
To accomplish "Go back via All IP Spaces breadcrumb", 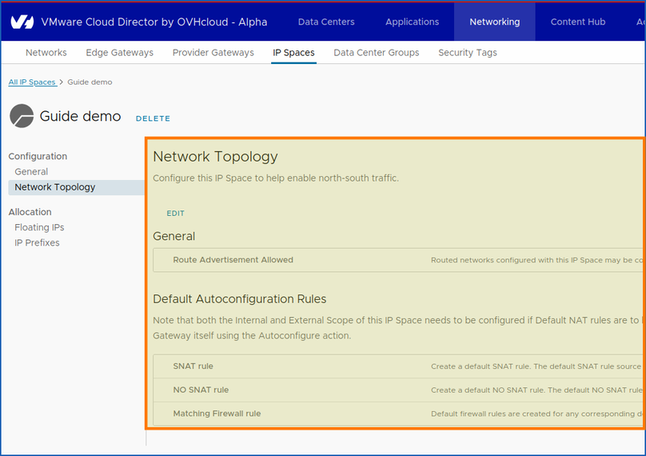I will pyautogui.click(x=32, y=82).
